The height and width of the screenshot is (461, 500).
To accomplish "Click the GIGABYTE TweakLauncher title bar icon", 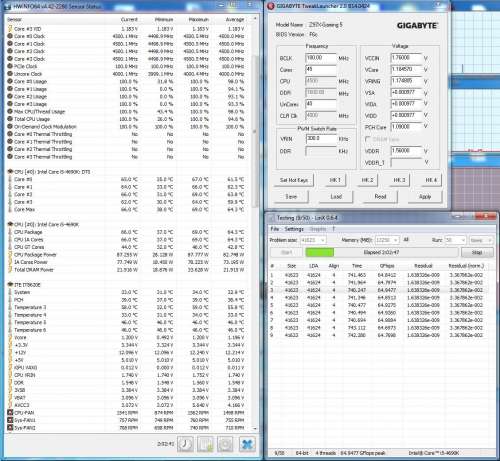I will click(x=271, y=6).
